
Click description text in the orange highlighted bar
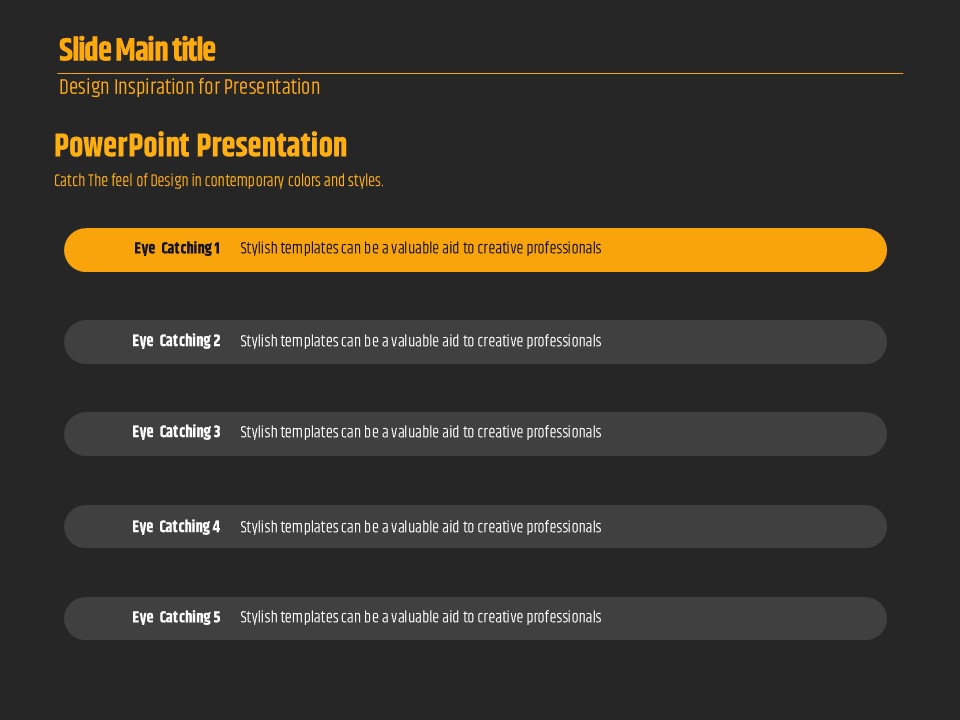pyautogui.click(x=420, y=249)
